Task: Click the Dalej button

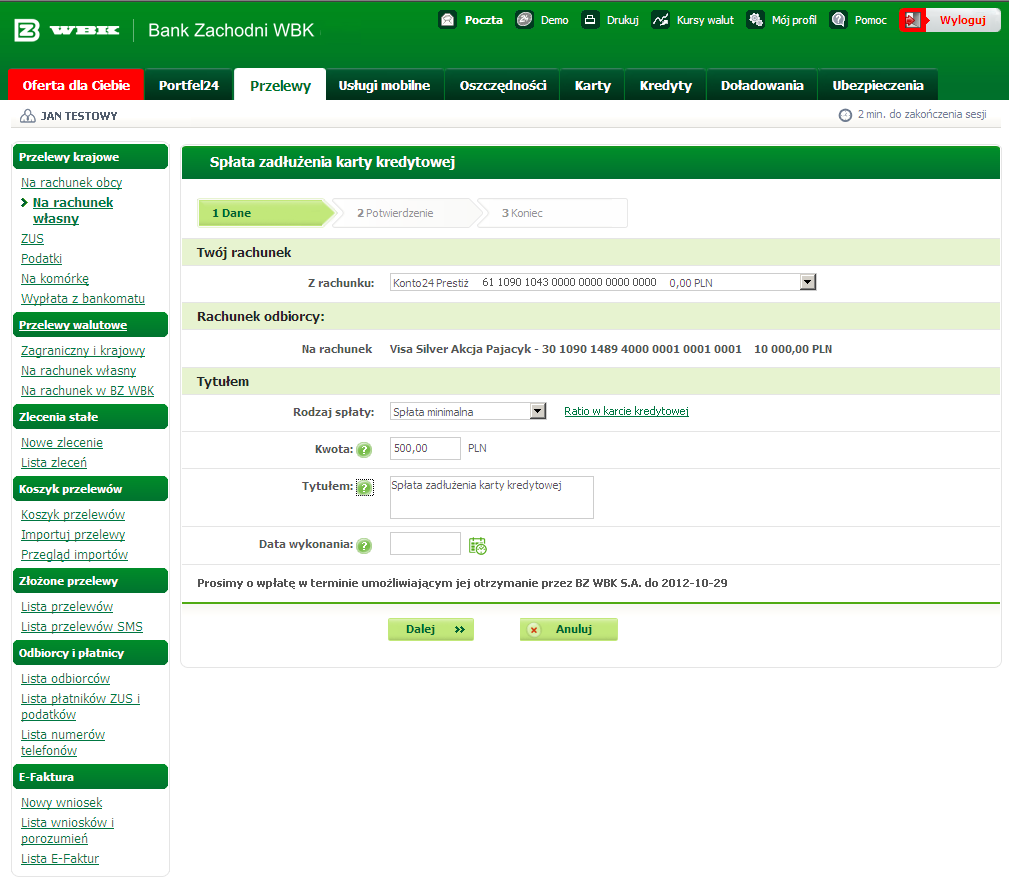Action: click(430, 629)
